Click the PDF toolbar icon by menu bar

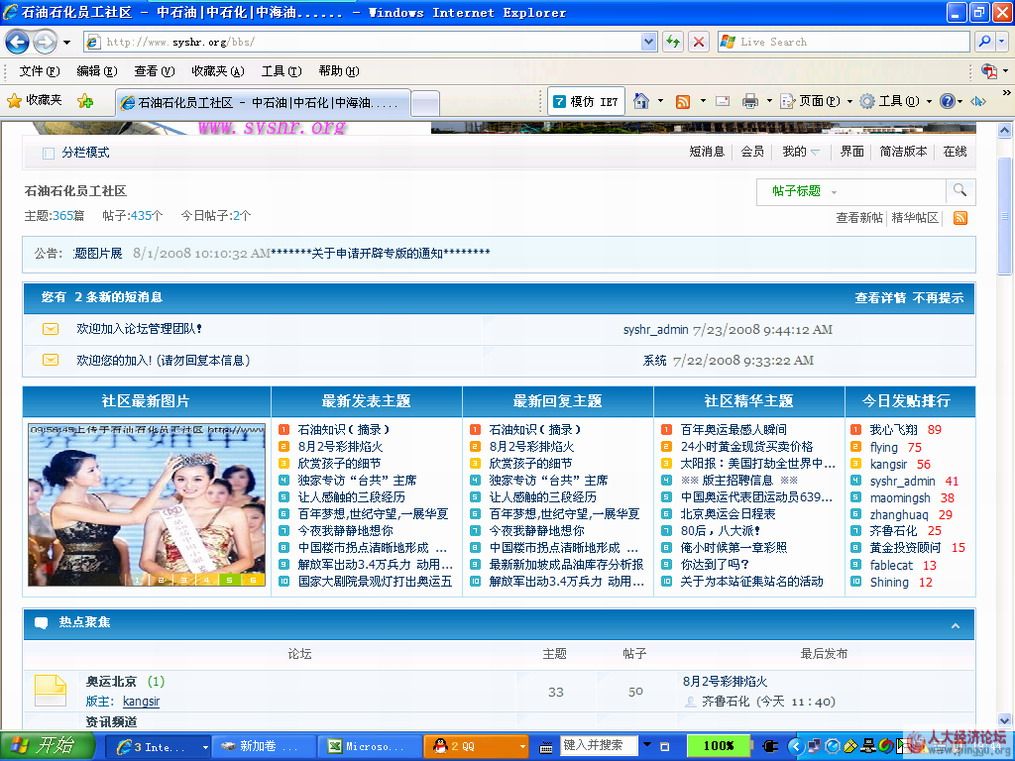pos(988,71)
